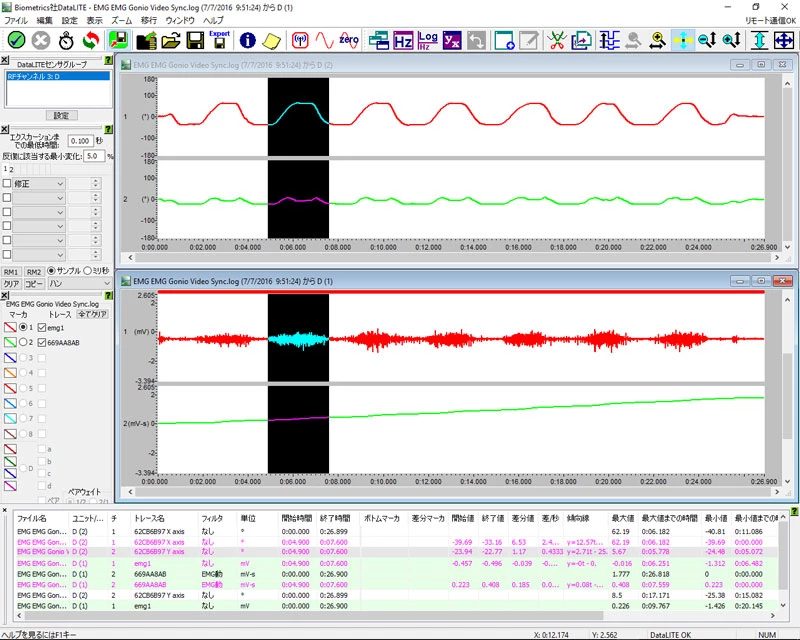Uncheck the 669AA8AB trace checkbox
This screenshot has height=640, width=800.
tap(41, 342)
